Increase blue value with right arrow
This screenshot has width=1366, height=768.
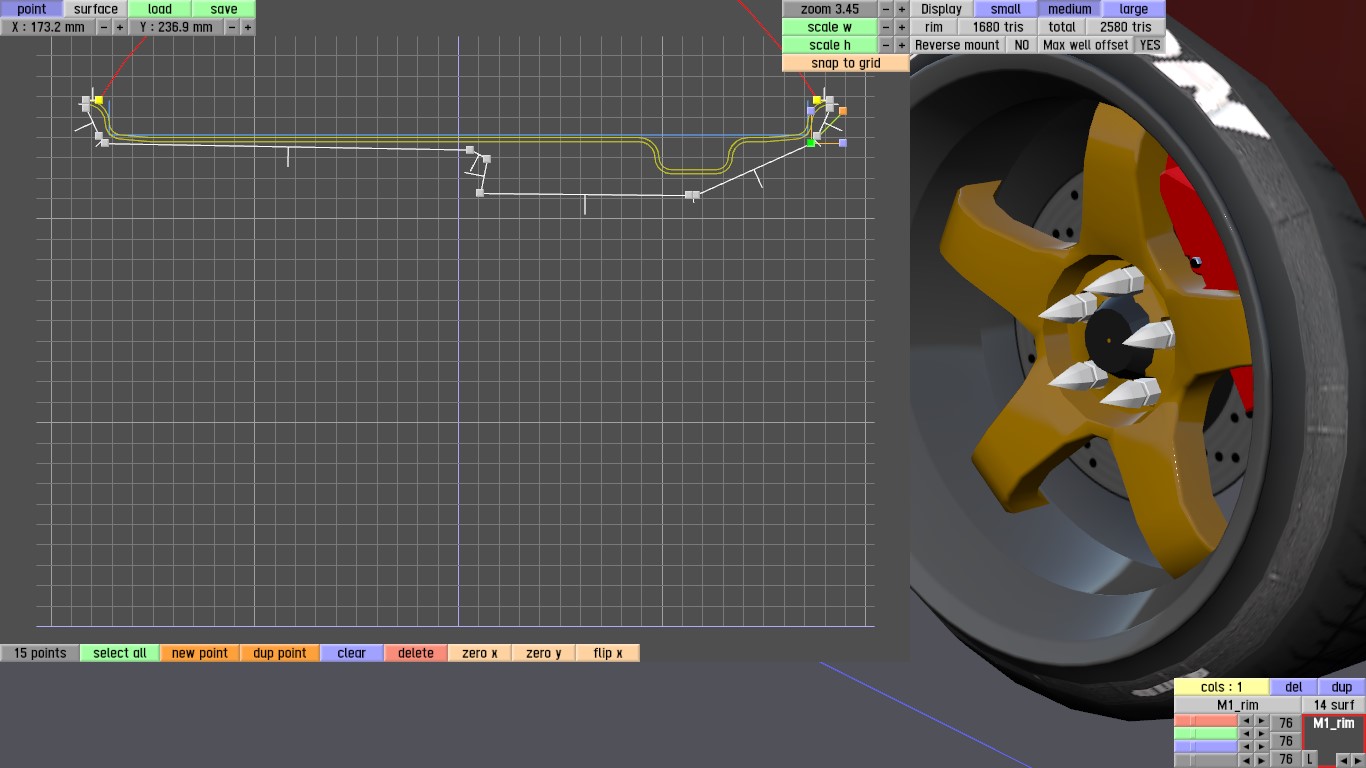click(x=1261, y=747)
